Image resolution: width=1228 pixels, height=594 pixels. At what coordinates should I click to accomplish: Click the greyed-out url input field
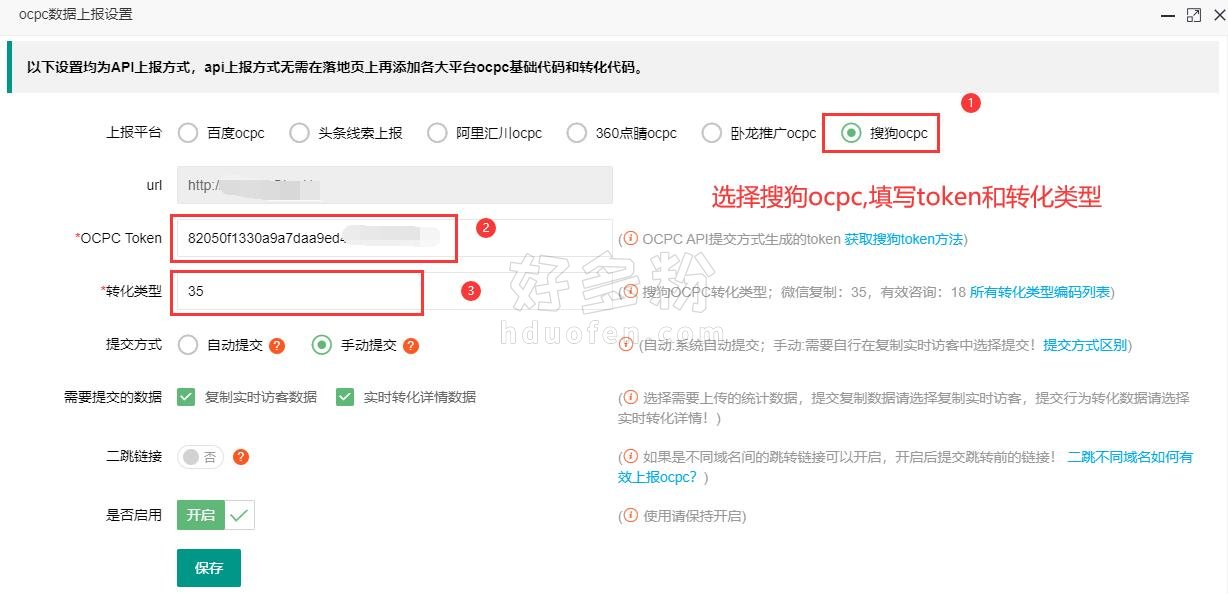[395, 185]
